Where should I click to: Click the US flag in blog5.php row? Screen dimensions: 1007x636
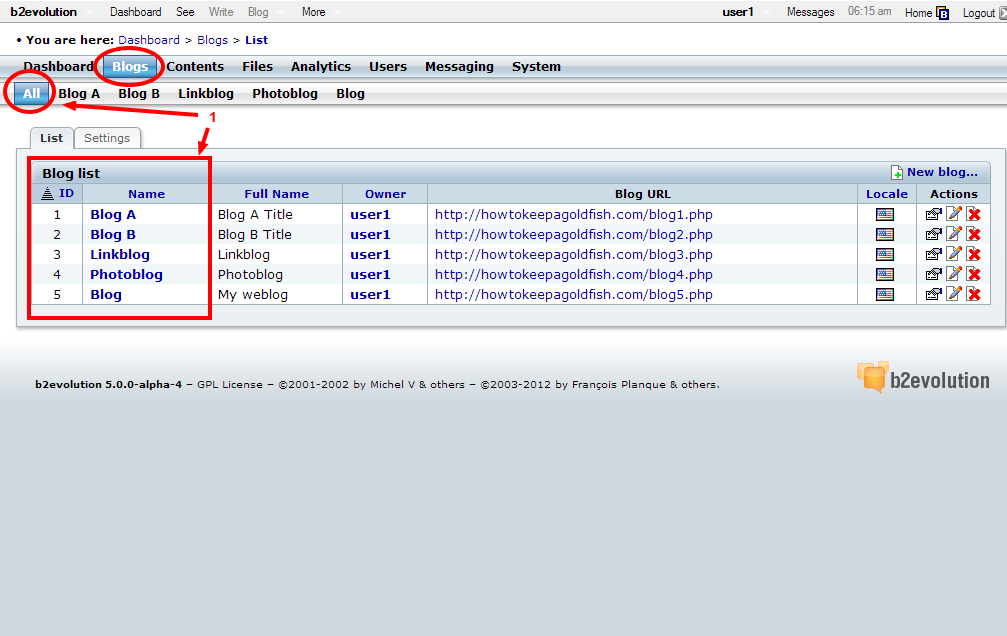coord(885,294)
